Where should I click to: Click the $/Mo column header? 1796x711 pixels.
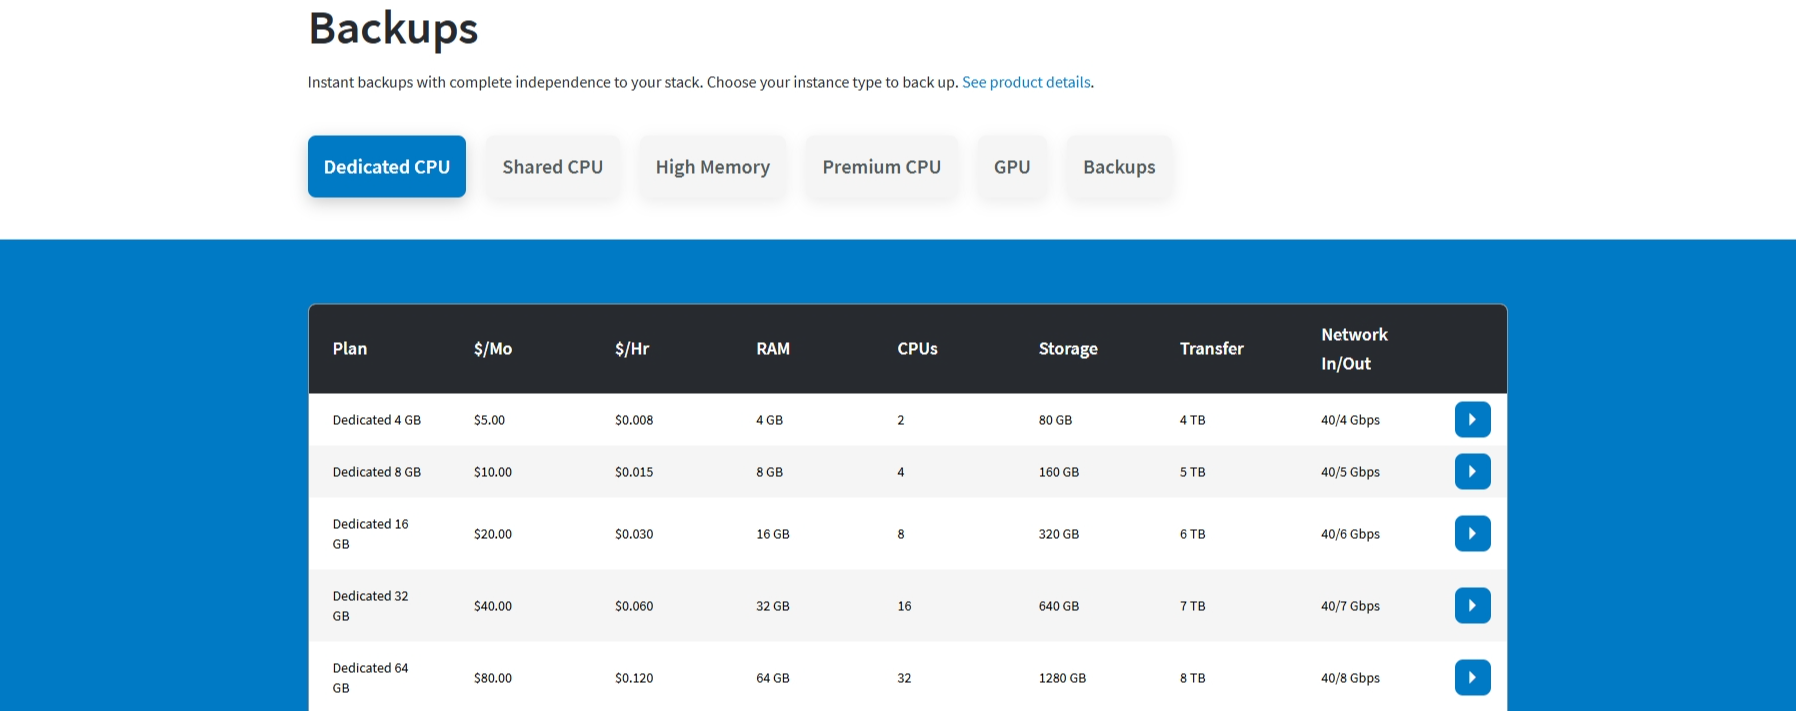(x=493, y=349)
